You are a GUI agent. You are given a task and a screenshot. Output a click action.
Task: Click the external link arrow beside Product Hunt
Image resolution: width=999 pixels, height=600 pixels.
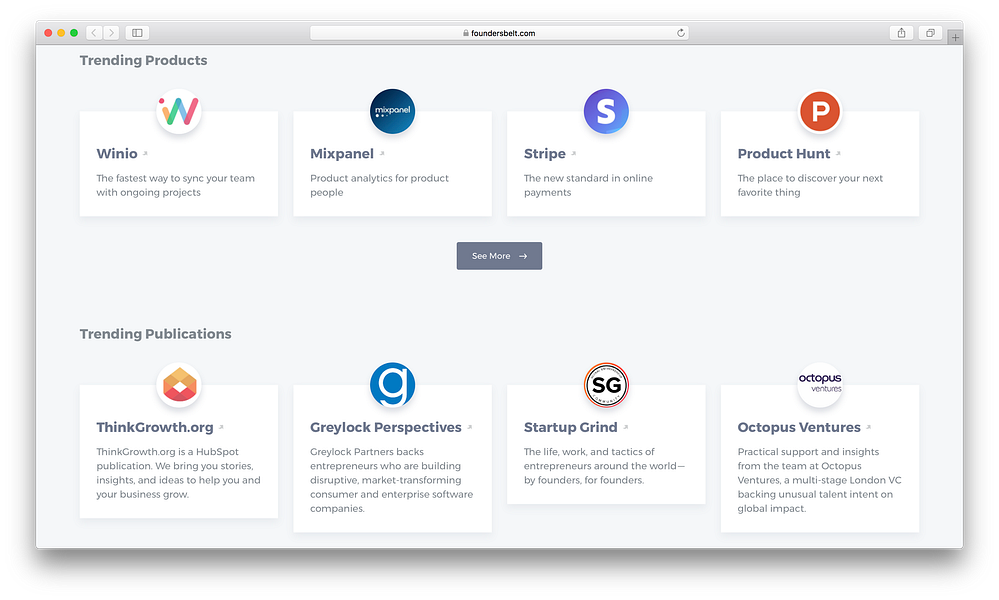(838, 154)
